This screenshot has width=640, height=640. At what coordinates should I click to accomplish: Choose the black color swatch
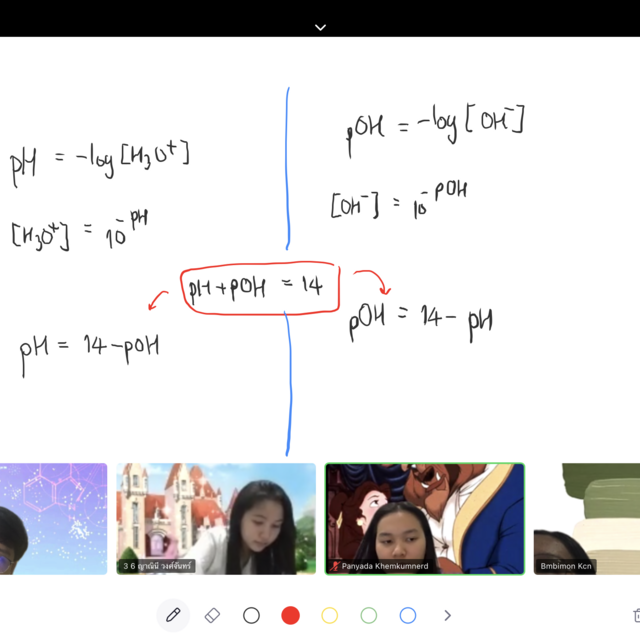pos(251,615)
